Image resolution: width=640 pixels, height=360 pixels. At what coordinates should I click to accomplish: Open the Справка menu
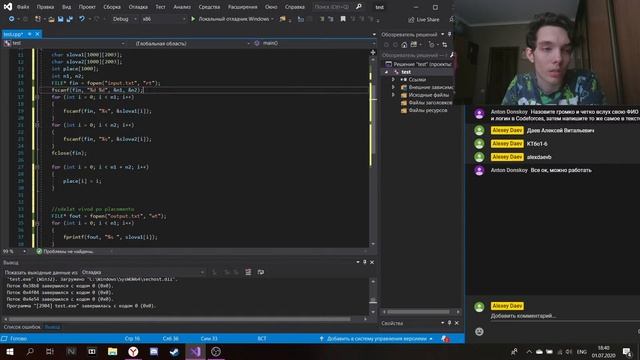coord(295,7)
